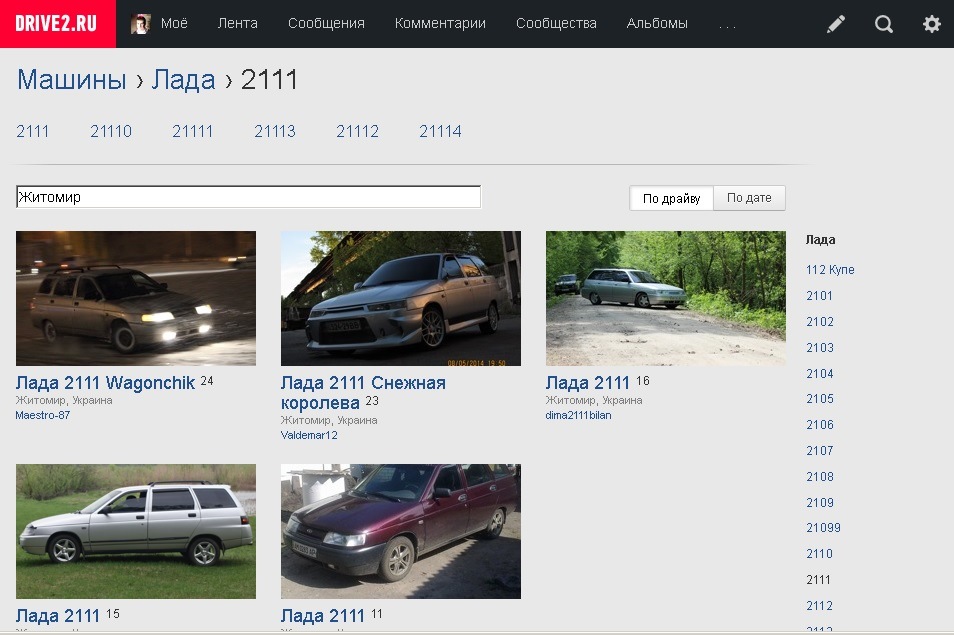This screenshot has width=954, height=635.
Task: Open the Лада 2111 Wagonchik title link
Action: pos(105,383)
